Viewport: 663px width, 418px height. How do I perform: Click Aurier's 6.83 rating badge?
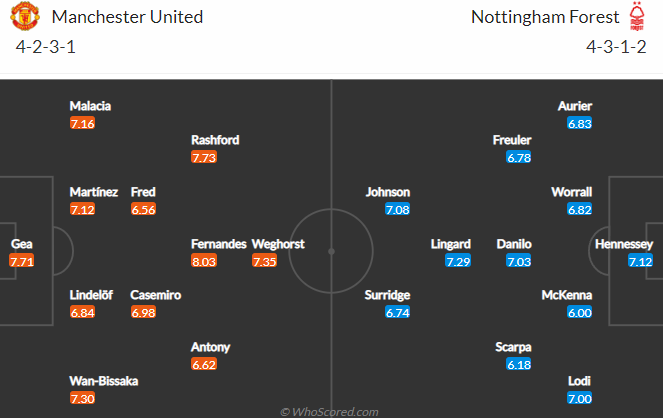[579, 123]
